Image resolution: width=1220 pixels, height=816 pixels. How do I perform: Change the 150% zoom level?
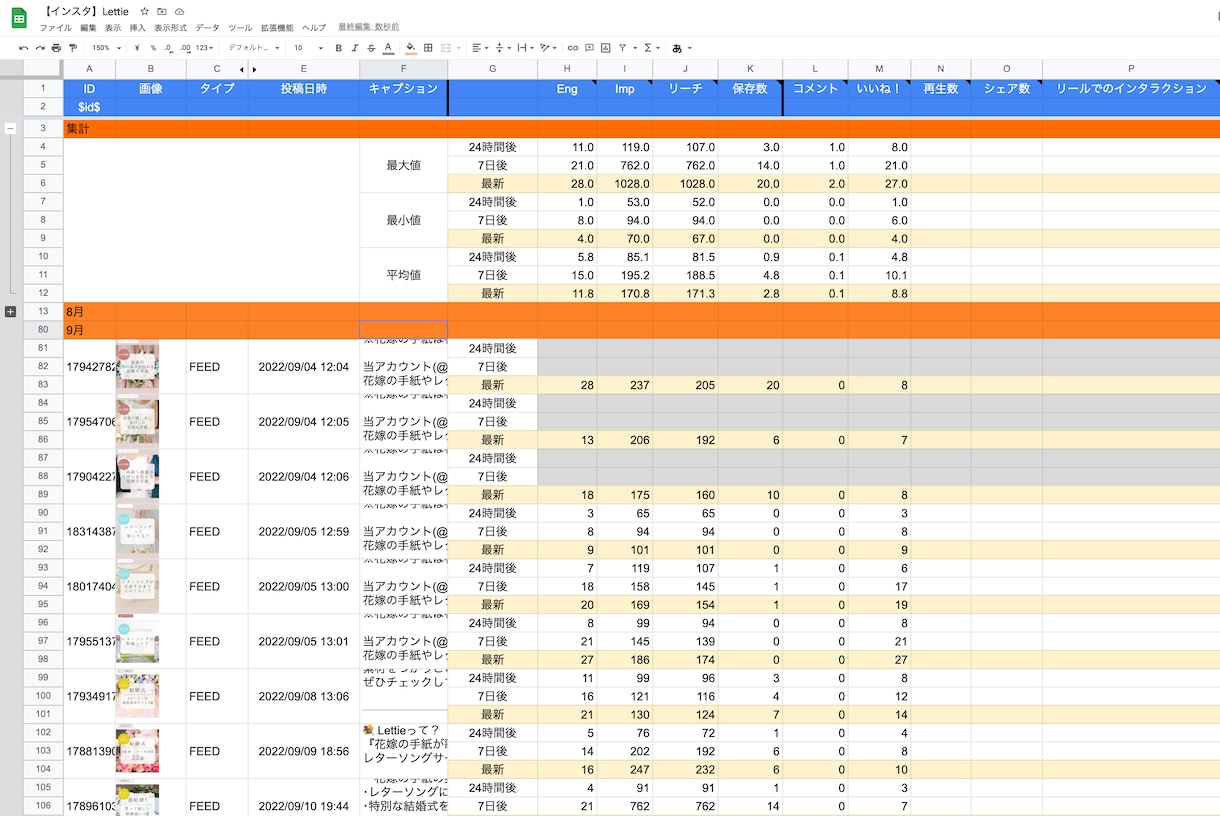coord(106,47)
